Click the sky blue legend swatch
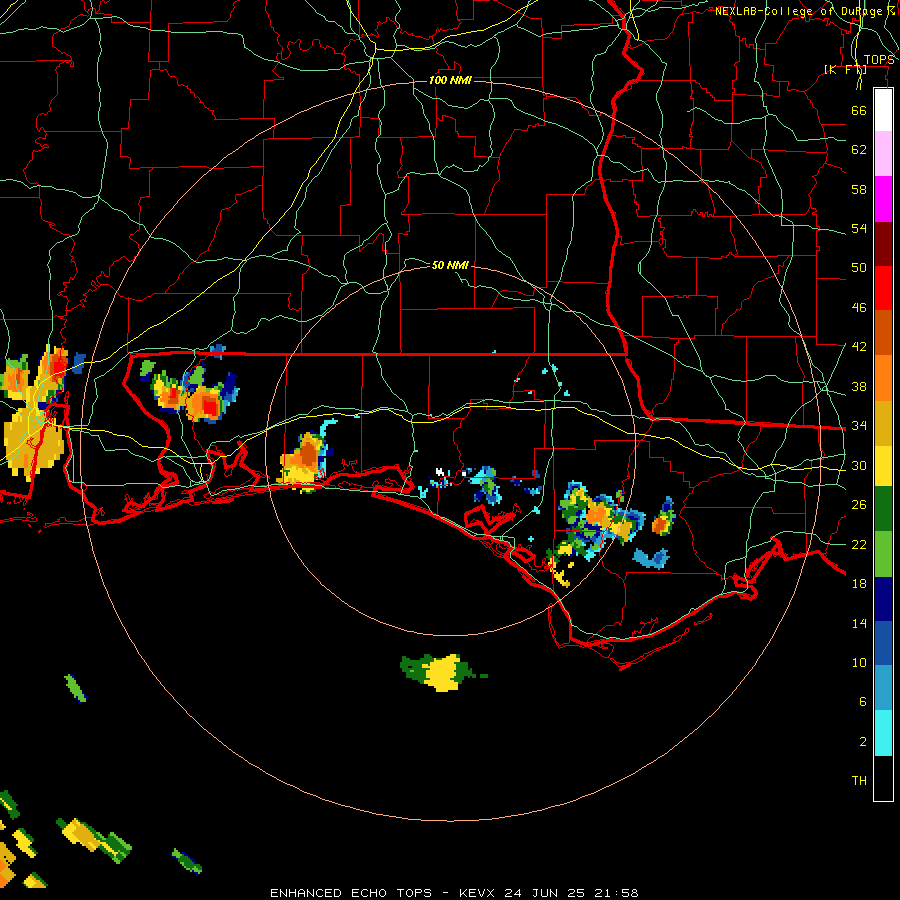The width and height of the screenshot is (900, 900). click(x=883, y=688)
